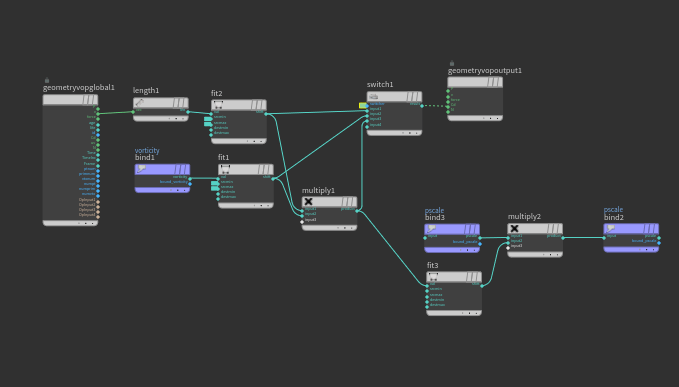Click the lock icon above geometryvopoutput1
The width and height of the screenshot is (679, 387).
click(x=452, y=63)
